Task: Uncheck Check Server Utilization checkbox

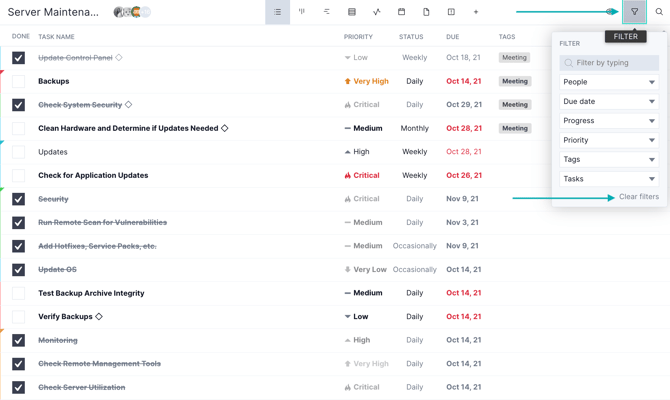Action: 18,388
